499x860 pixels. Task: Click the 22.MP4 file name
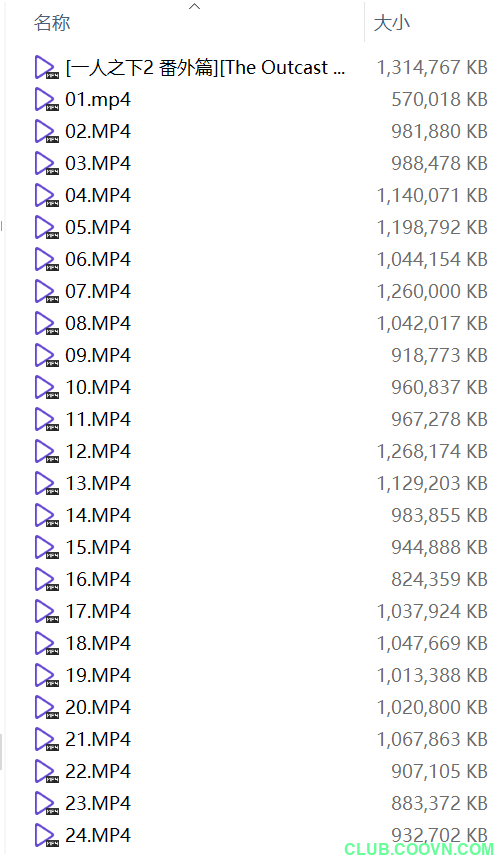[98, 771]
